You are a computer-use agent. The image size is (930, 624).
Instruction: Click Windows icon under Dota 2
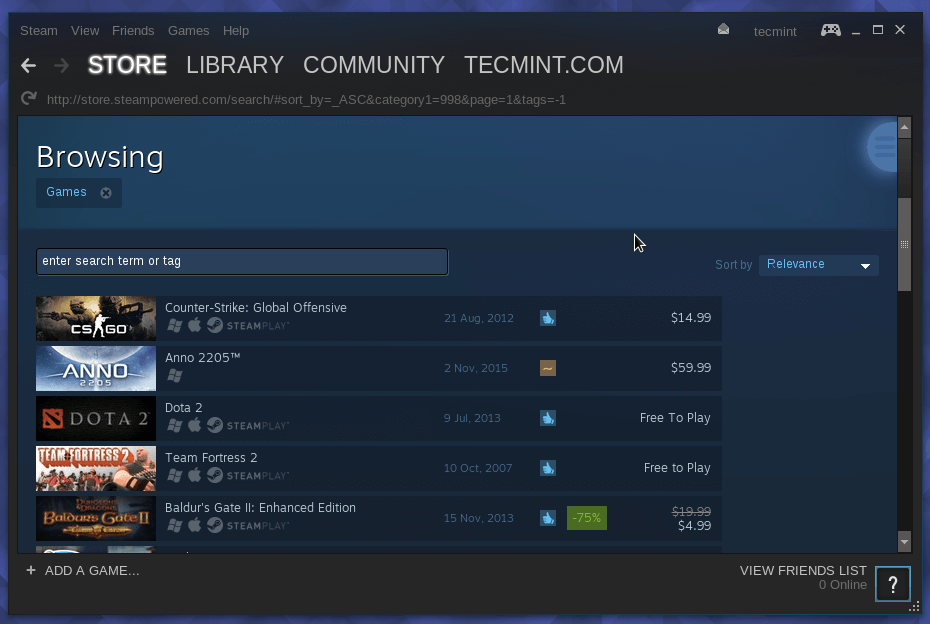point(174,425)
